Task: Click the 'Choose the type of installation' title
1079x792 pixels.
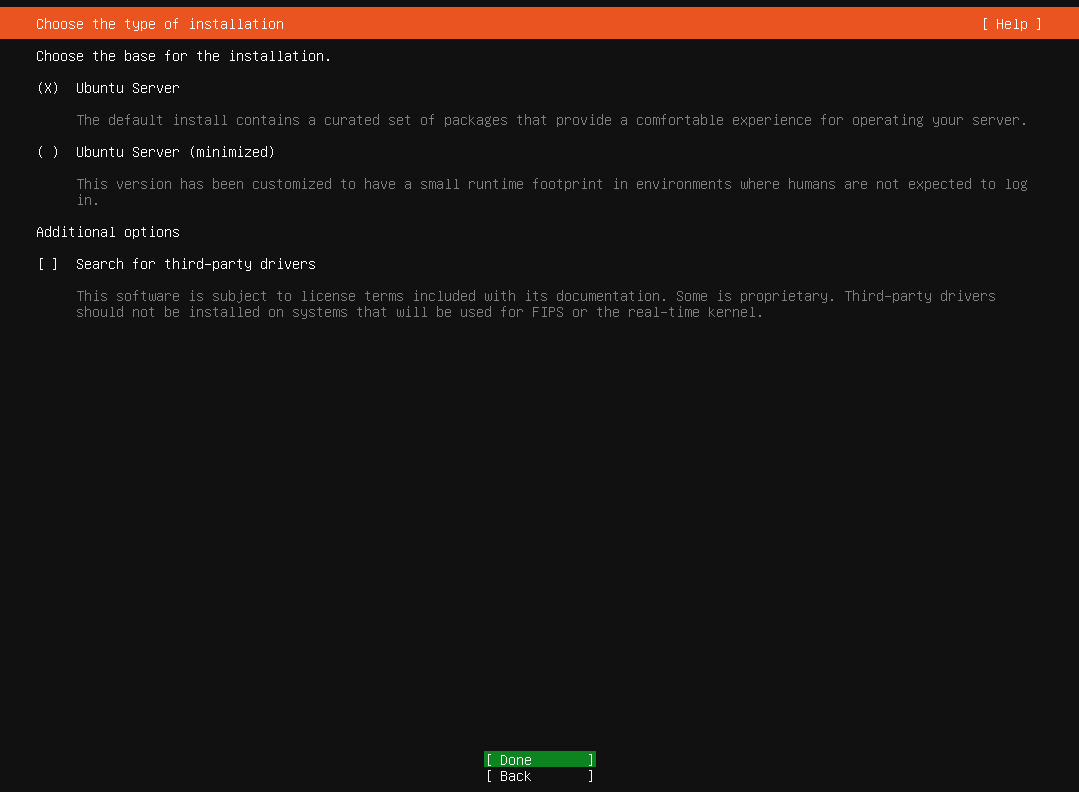Action: pos(160,24)
